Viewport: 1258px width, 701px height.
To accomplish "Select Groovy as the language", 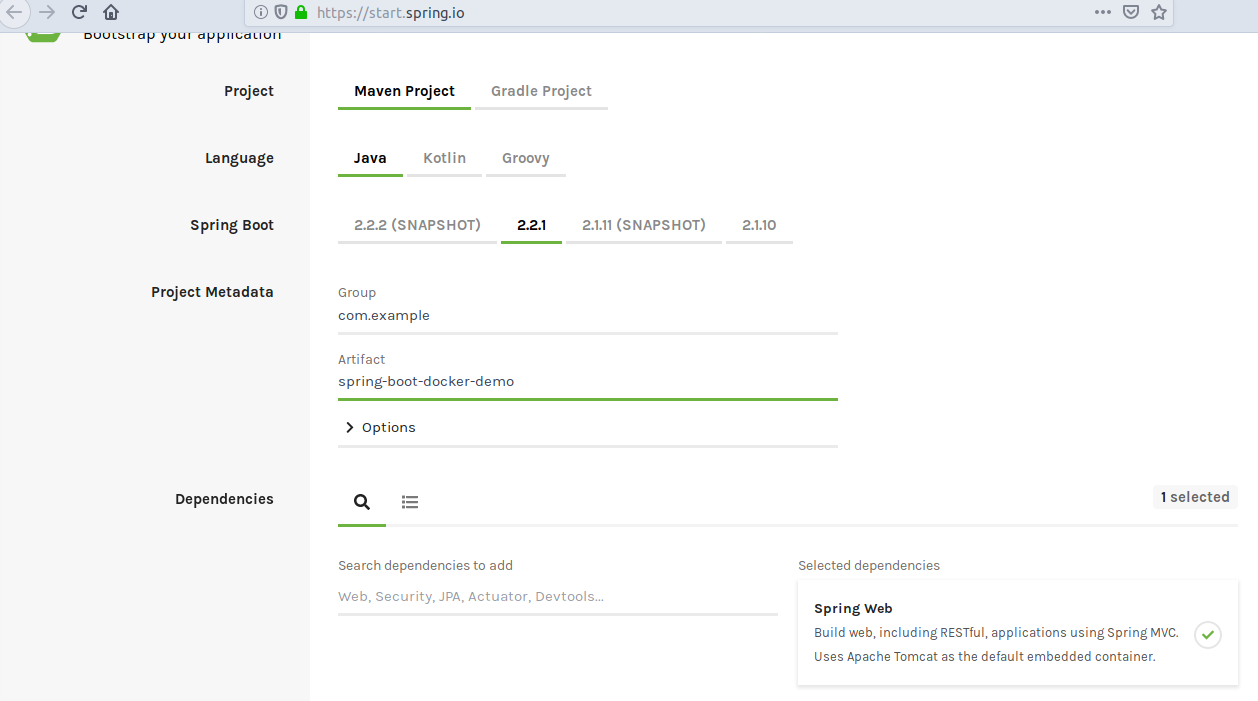I will 525,158.
